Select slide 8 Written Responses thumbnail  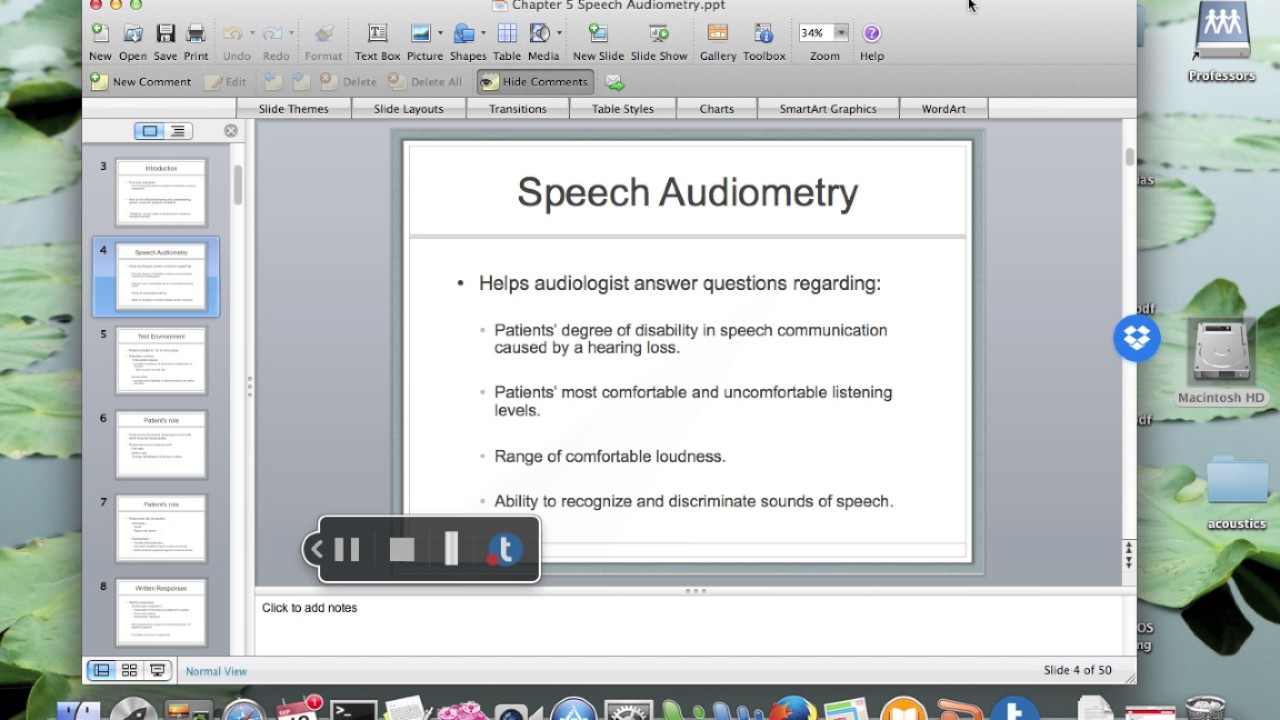(161, 612)
